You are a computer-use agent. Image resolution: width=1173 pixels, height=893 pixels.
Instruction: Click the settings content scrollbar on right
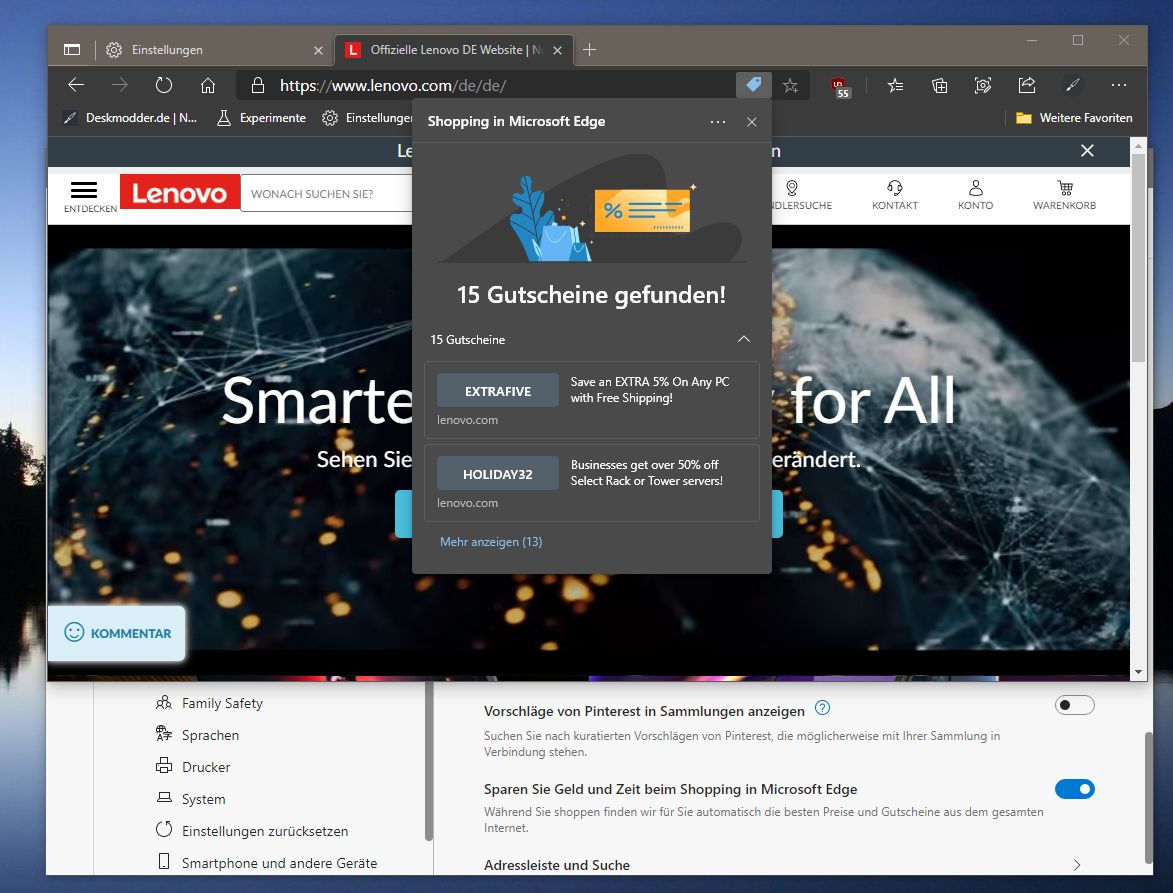click(x=1148, y=797)
